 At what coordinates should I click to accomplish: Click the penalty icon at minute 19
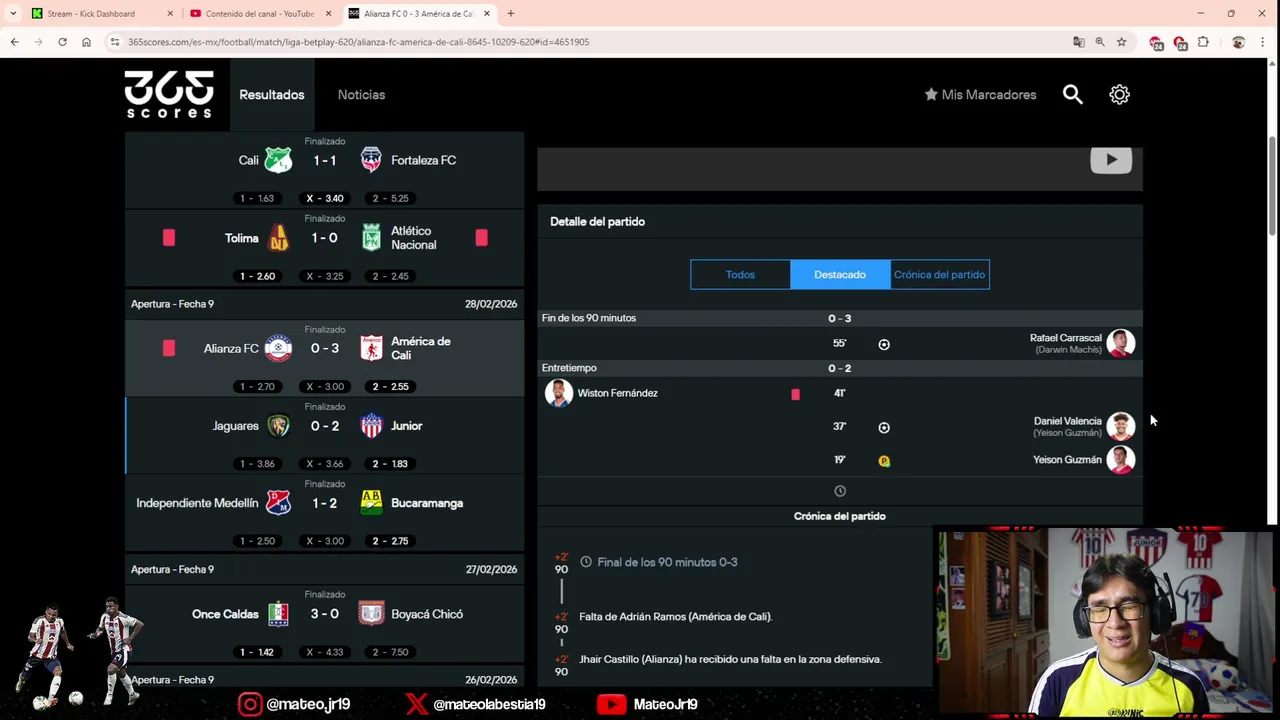(883, 461)
